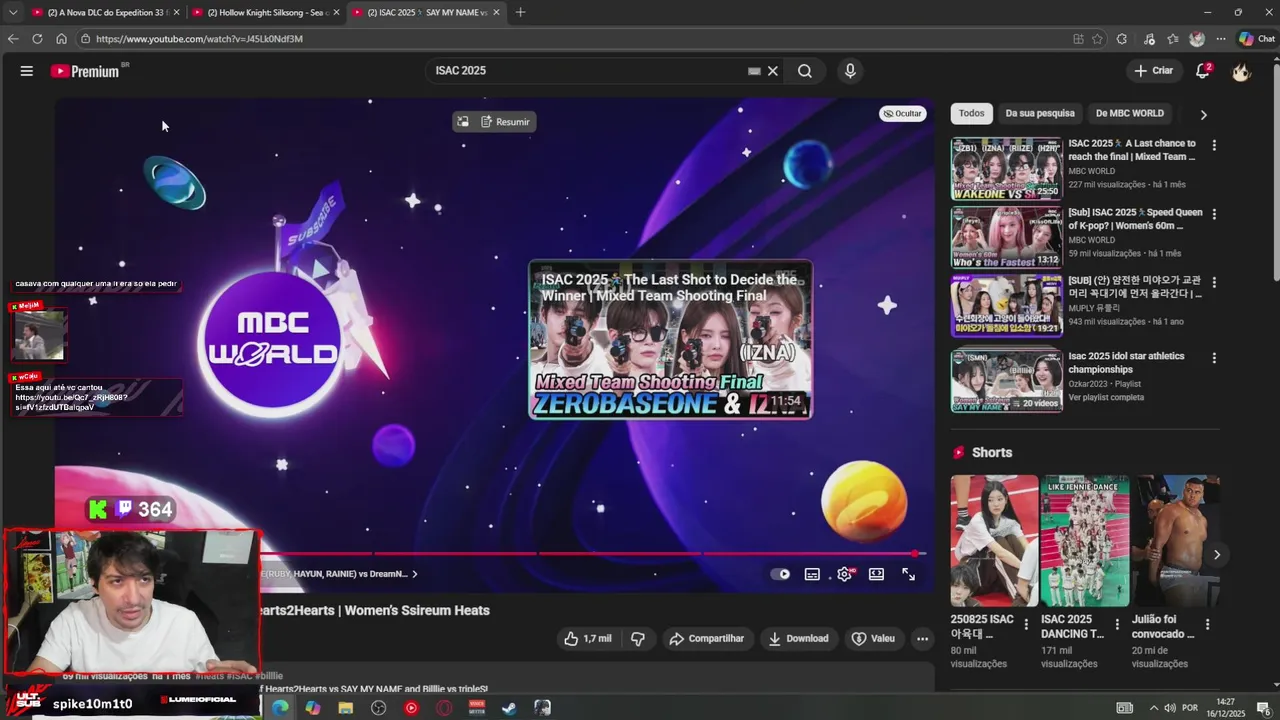Click 'Ver playlist completa' link
The width and height of the screenshot is (1280, 720).
click(x=1106, y=397)
